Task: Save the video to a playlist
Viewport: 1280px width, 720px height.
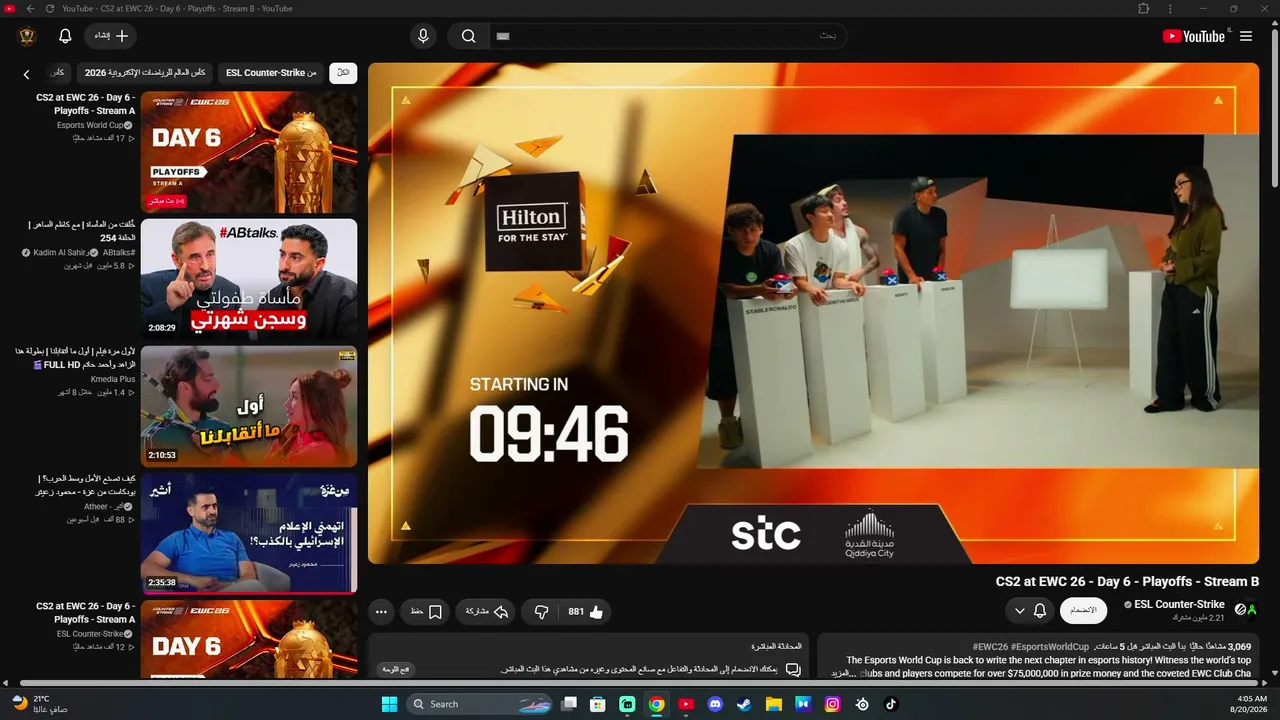Action: pos(425,611)
